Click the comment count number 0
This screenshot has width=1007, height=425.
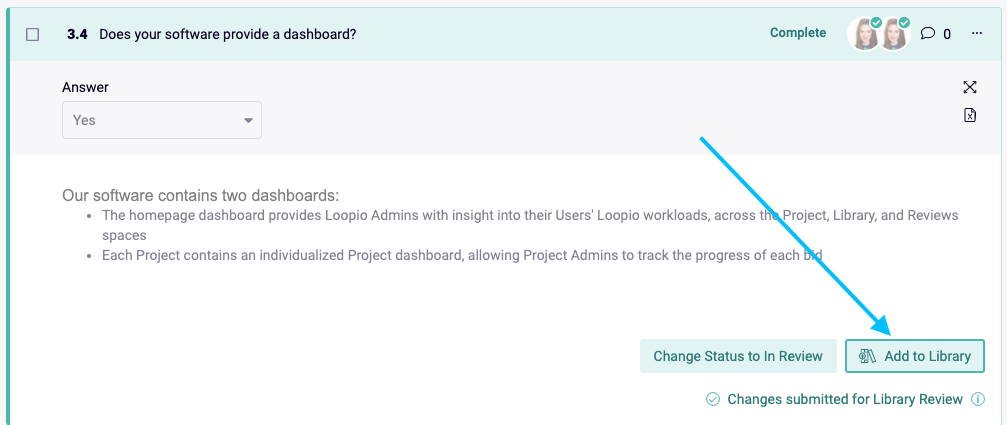tap(947, 34)
